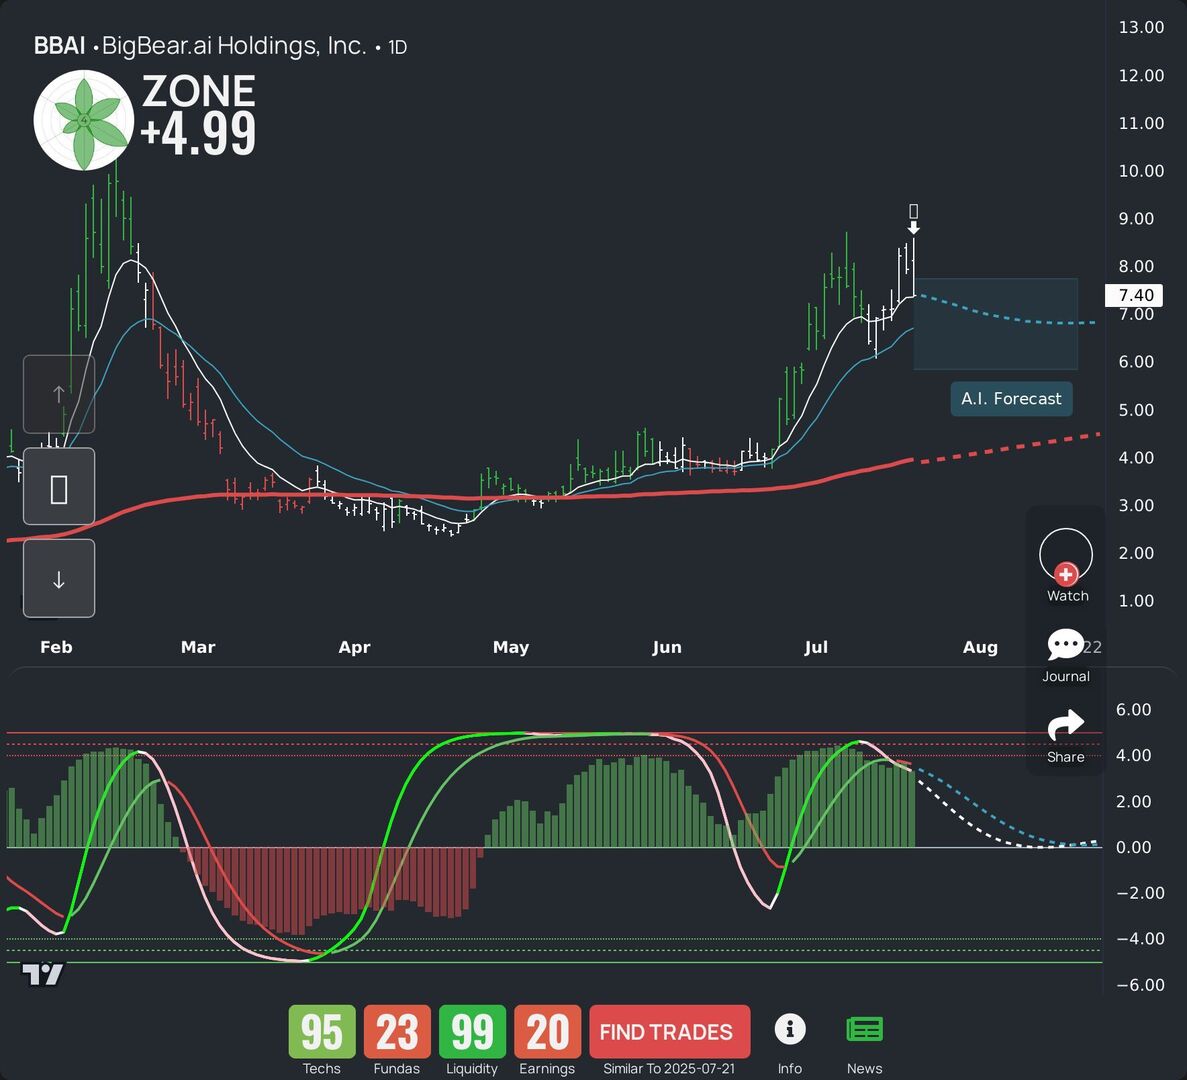Click the Jun month label on axis
1187x1080 pixels.
[x=667, y=647]
